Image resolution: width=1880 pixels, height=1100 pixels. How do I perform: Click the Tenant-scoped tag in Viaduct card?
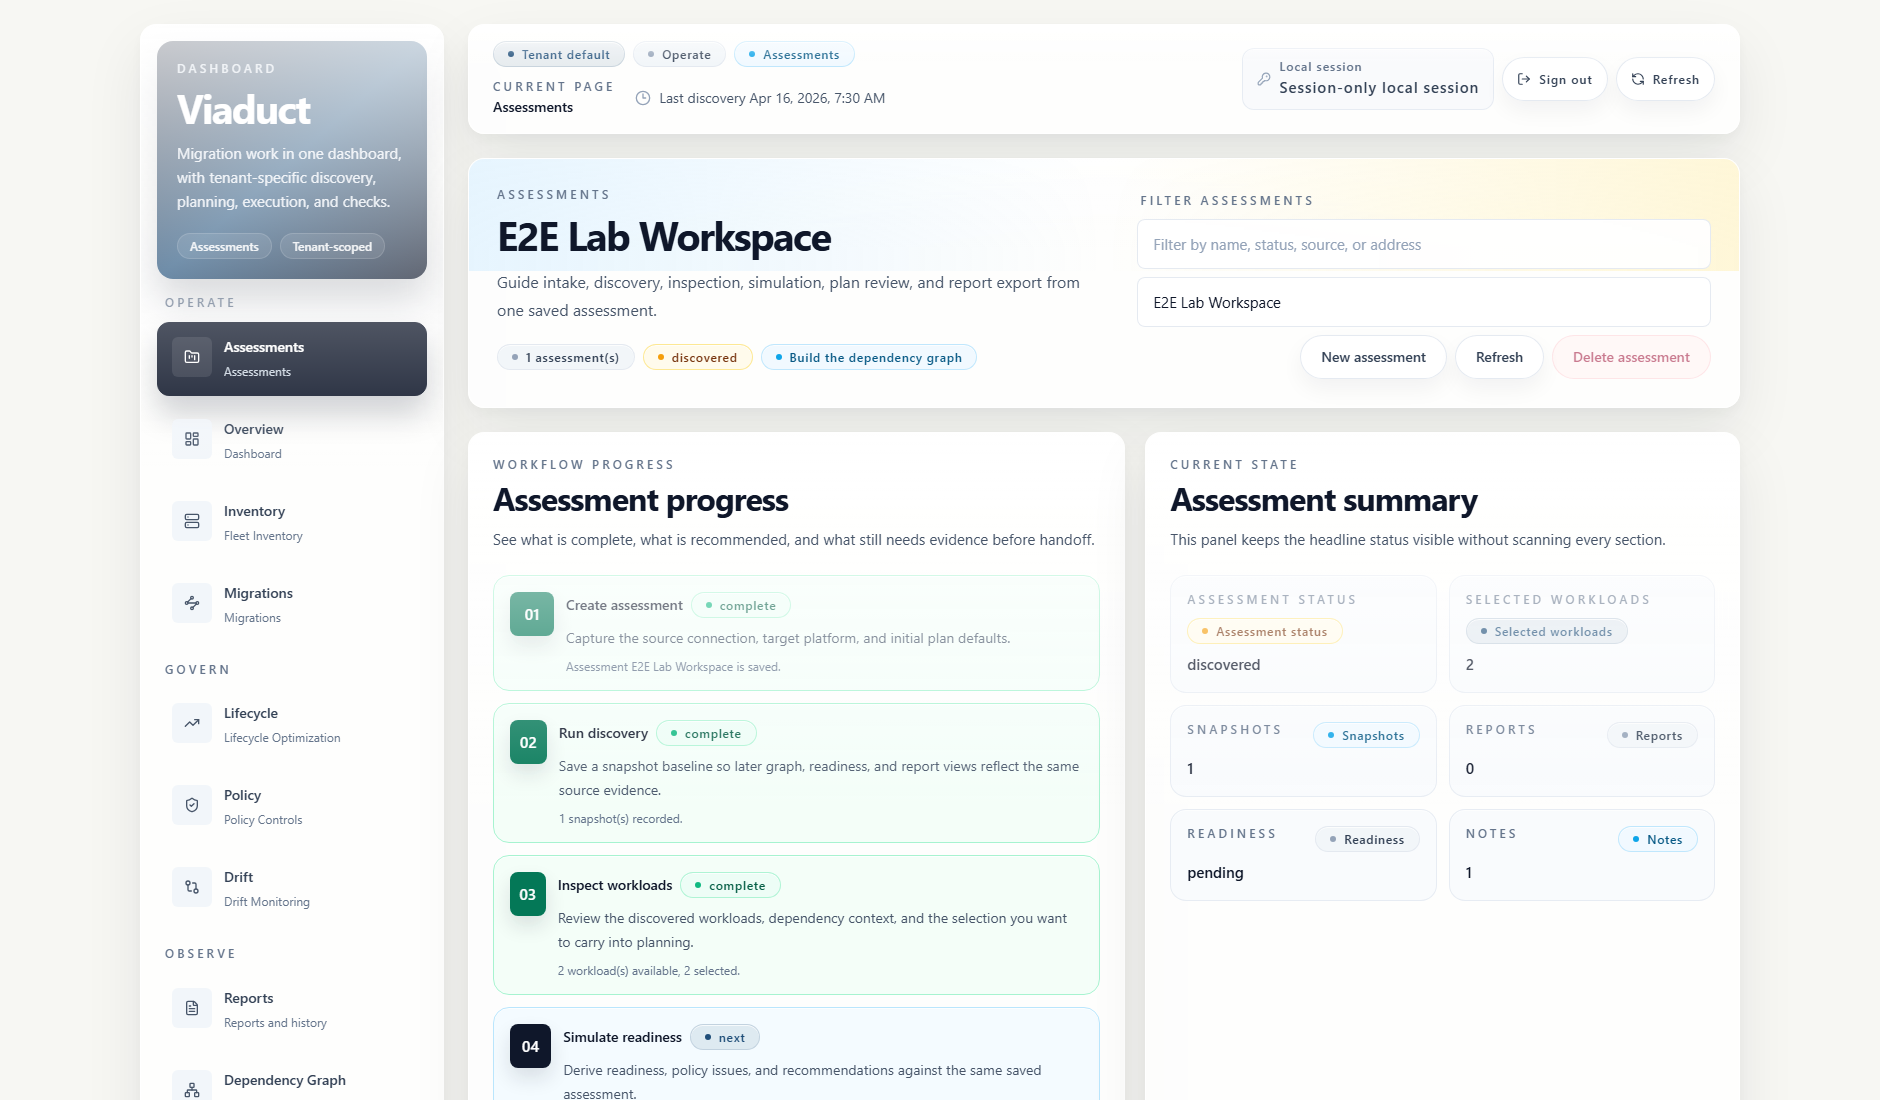coord(332,246)
